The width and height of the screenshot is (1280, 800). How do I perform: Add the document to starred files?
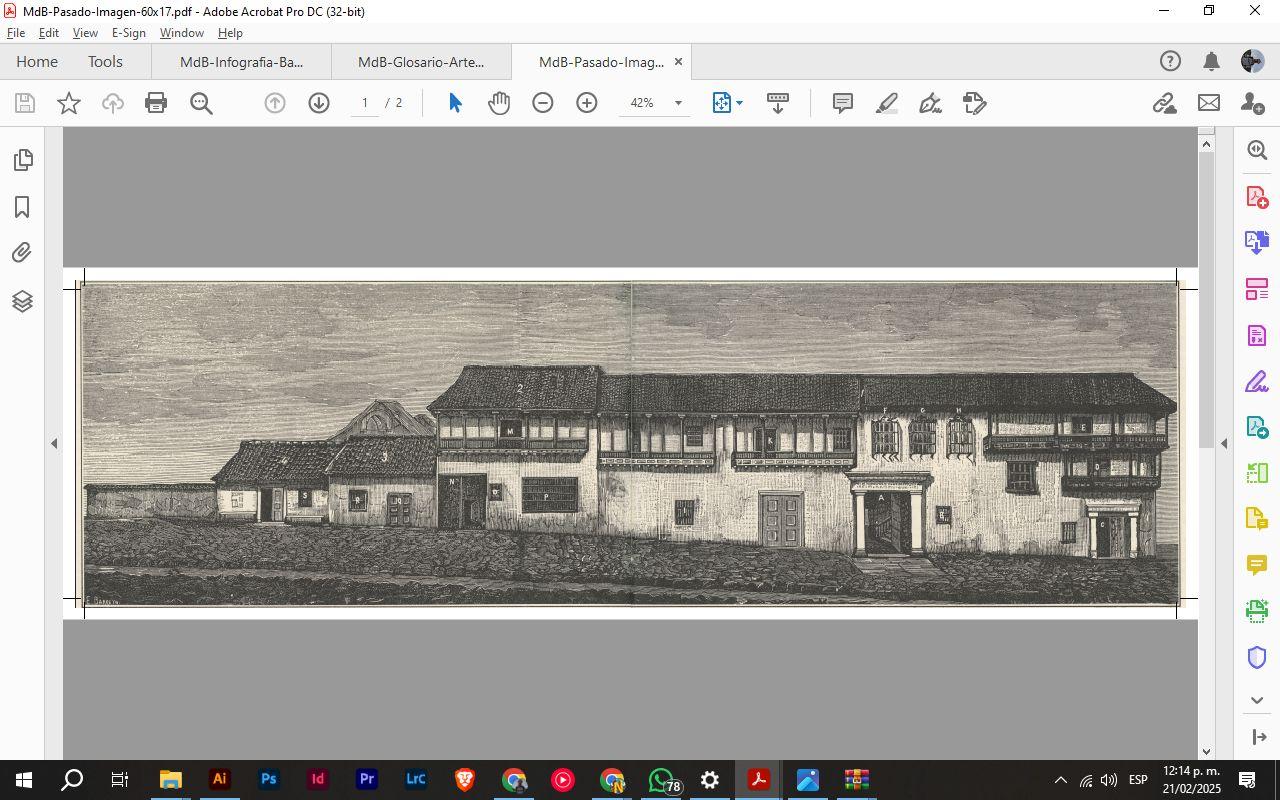69,103
